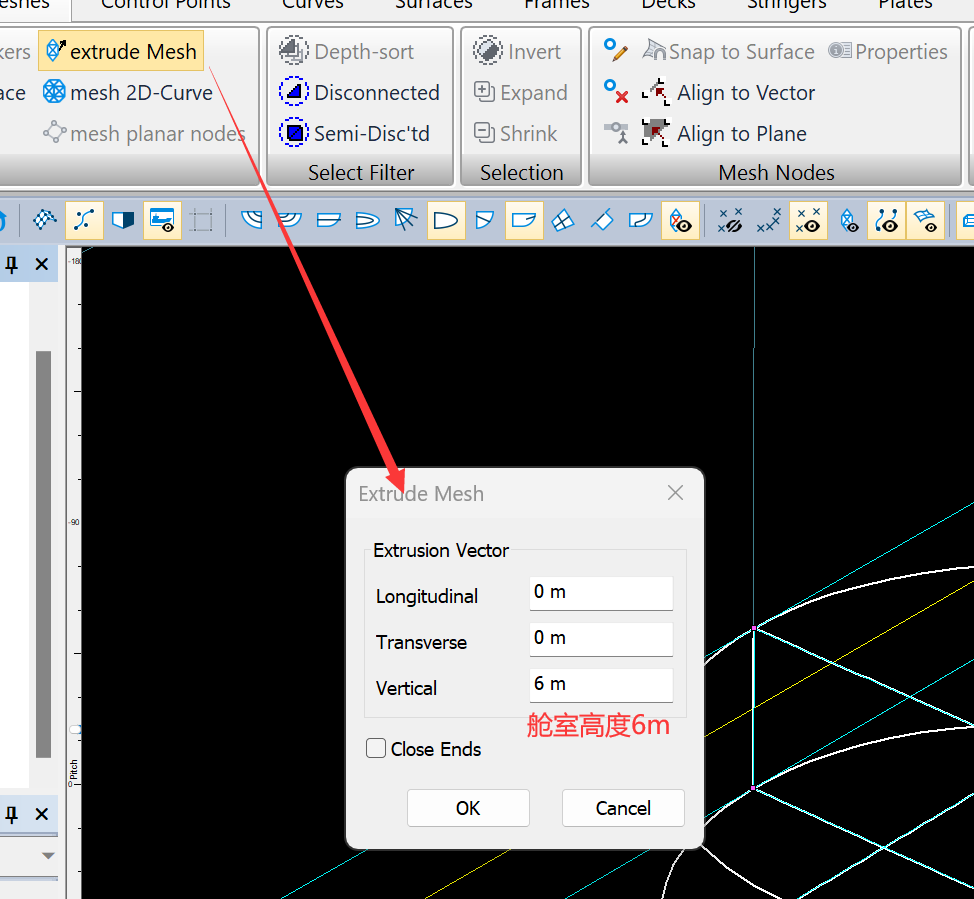Open the Surfaces ribbon tab
Image resolution: width=974 pixels, height=899 pixels.
point(433,5)
